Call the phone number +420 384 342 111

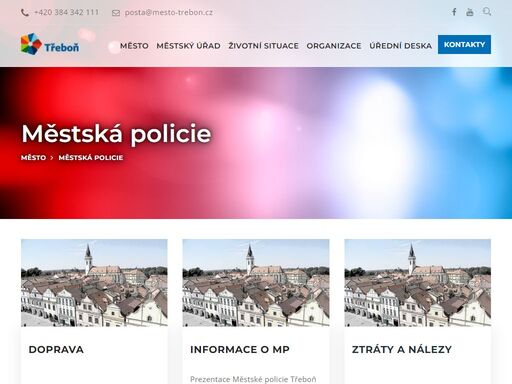point(66,12)
